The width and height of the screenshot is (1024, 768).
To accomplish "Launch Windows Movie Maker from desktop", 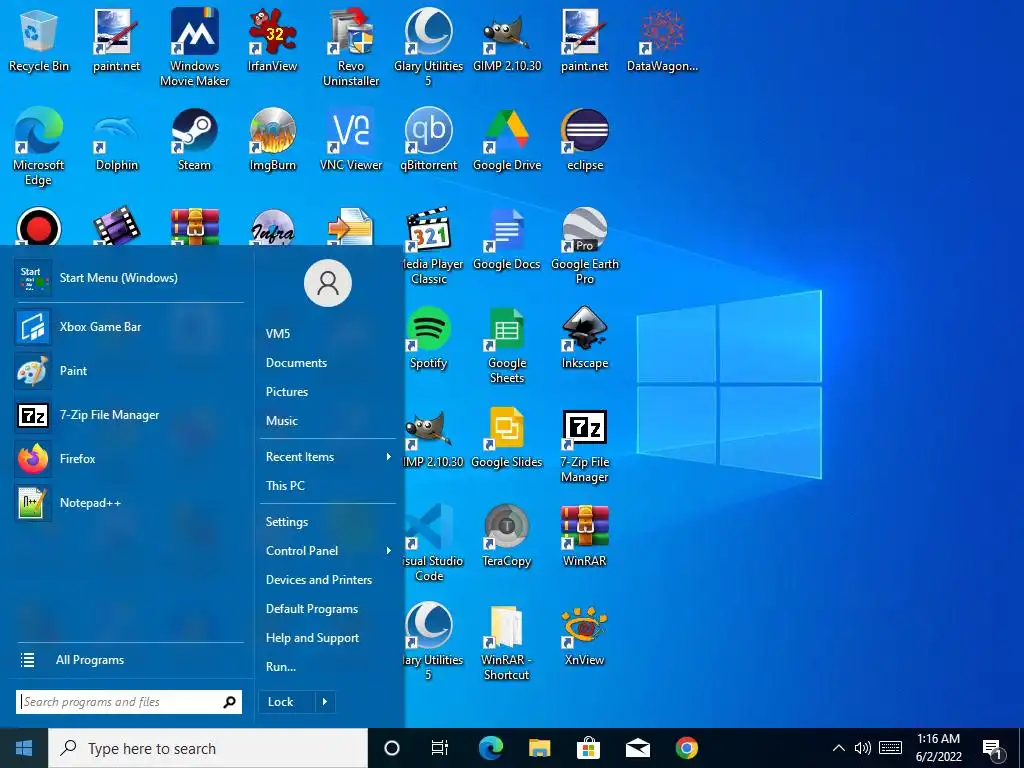I will [194, 47].
